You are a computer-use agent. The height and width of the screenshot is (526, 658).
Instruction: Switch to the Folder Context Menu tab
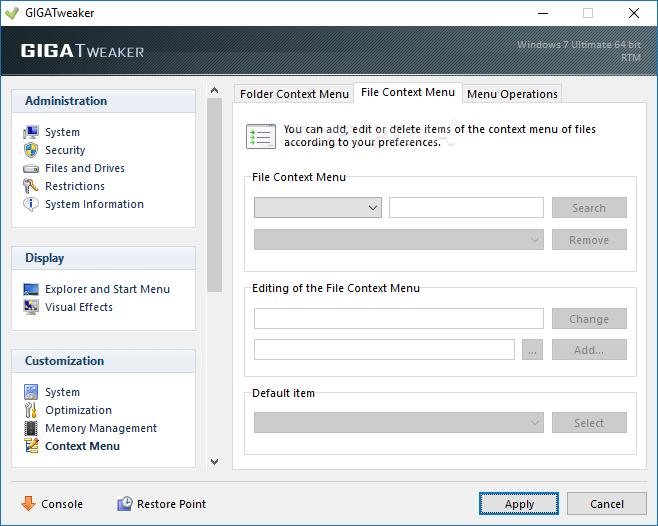tap(294, 94)
